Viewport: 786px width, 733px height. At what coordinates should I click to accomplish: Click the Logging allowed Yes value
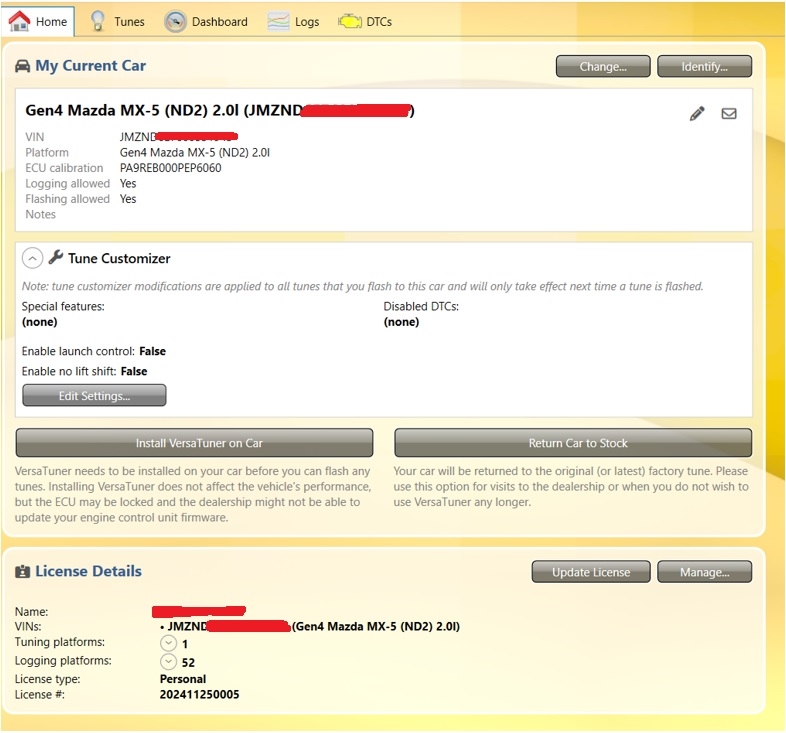pyautogui.click(x=128, y=184)
